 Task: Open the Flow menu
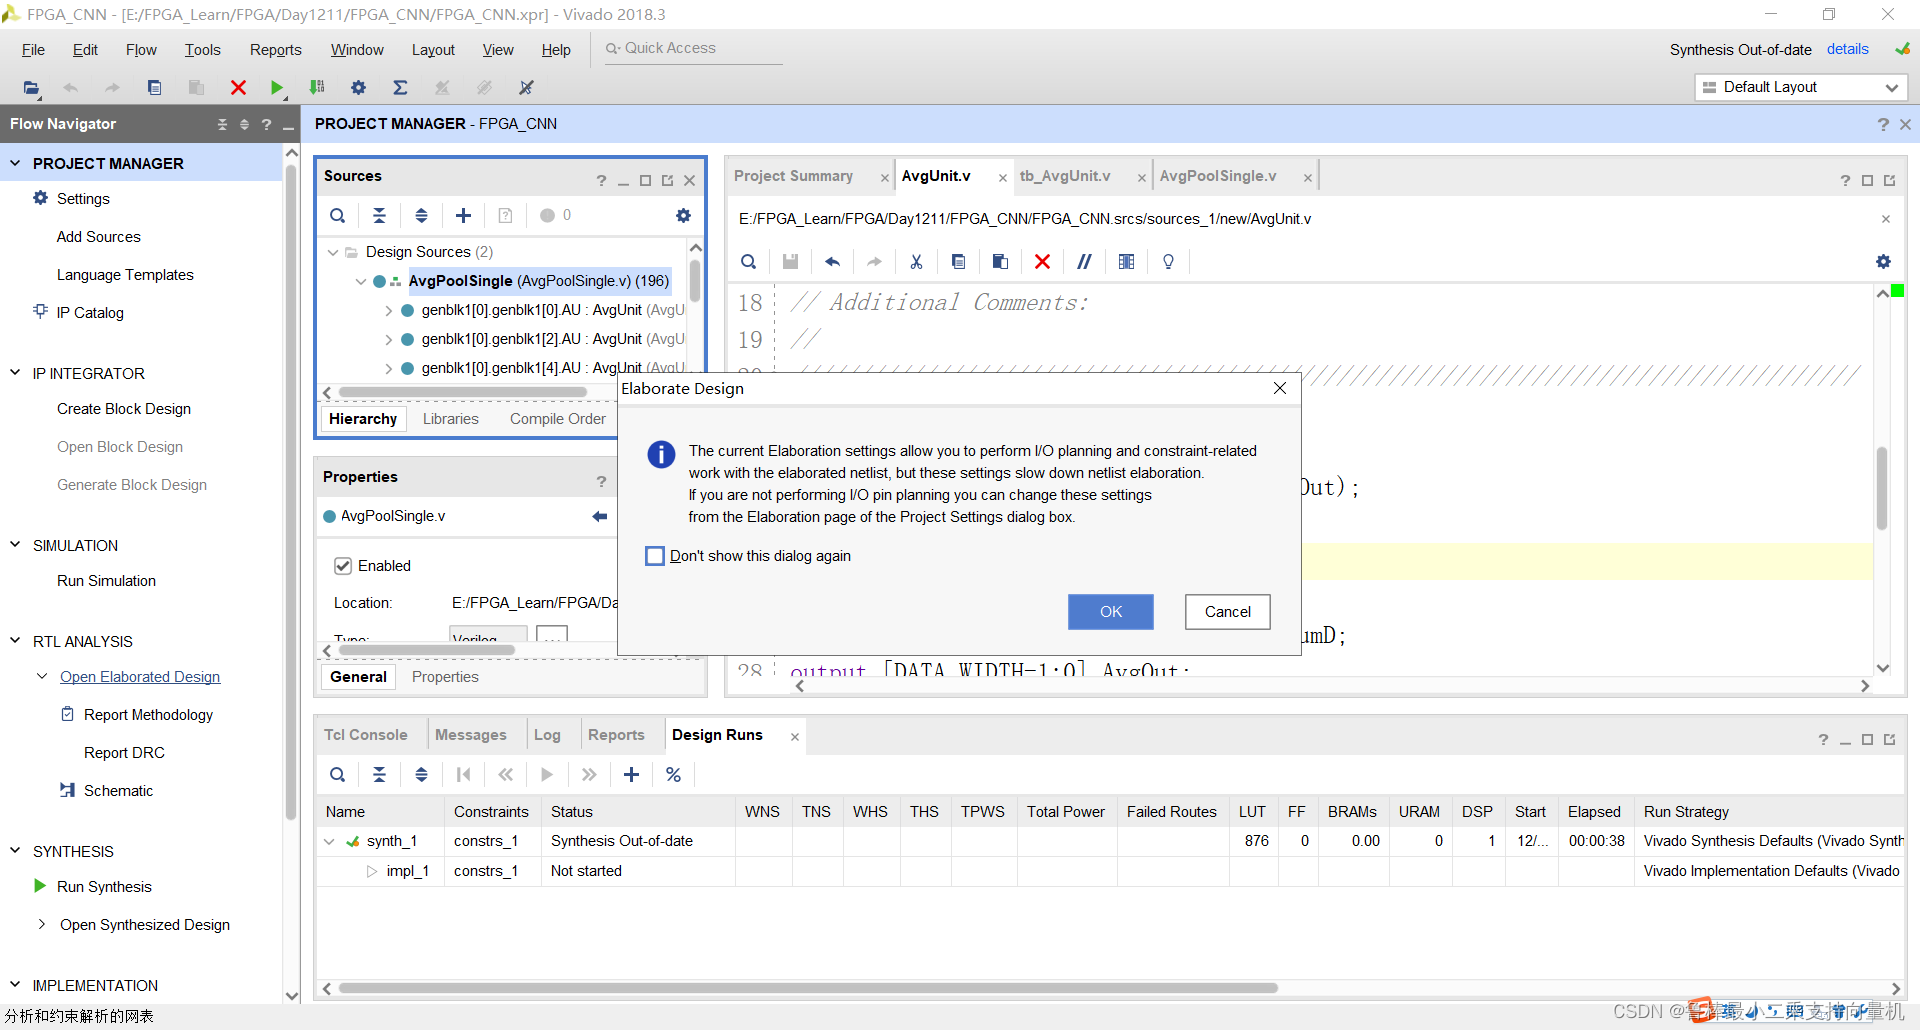pos(141,50)
